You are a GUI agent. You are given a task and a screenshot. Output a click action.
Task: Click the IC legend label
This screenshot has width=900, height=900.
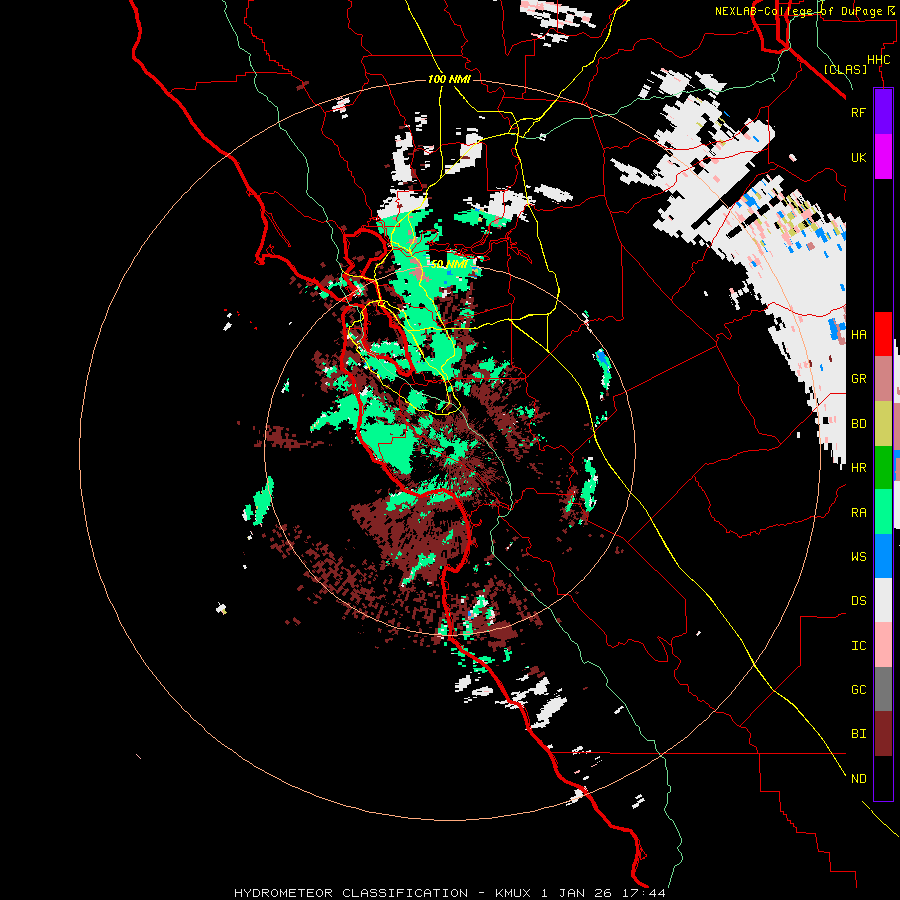[x=859, y=646]
